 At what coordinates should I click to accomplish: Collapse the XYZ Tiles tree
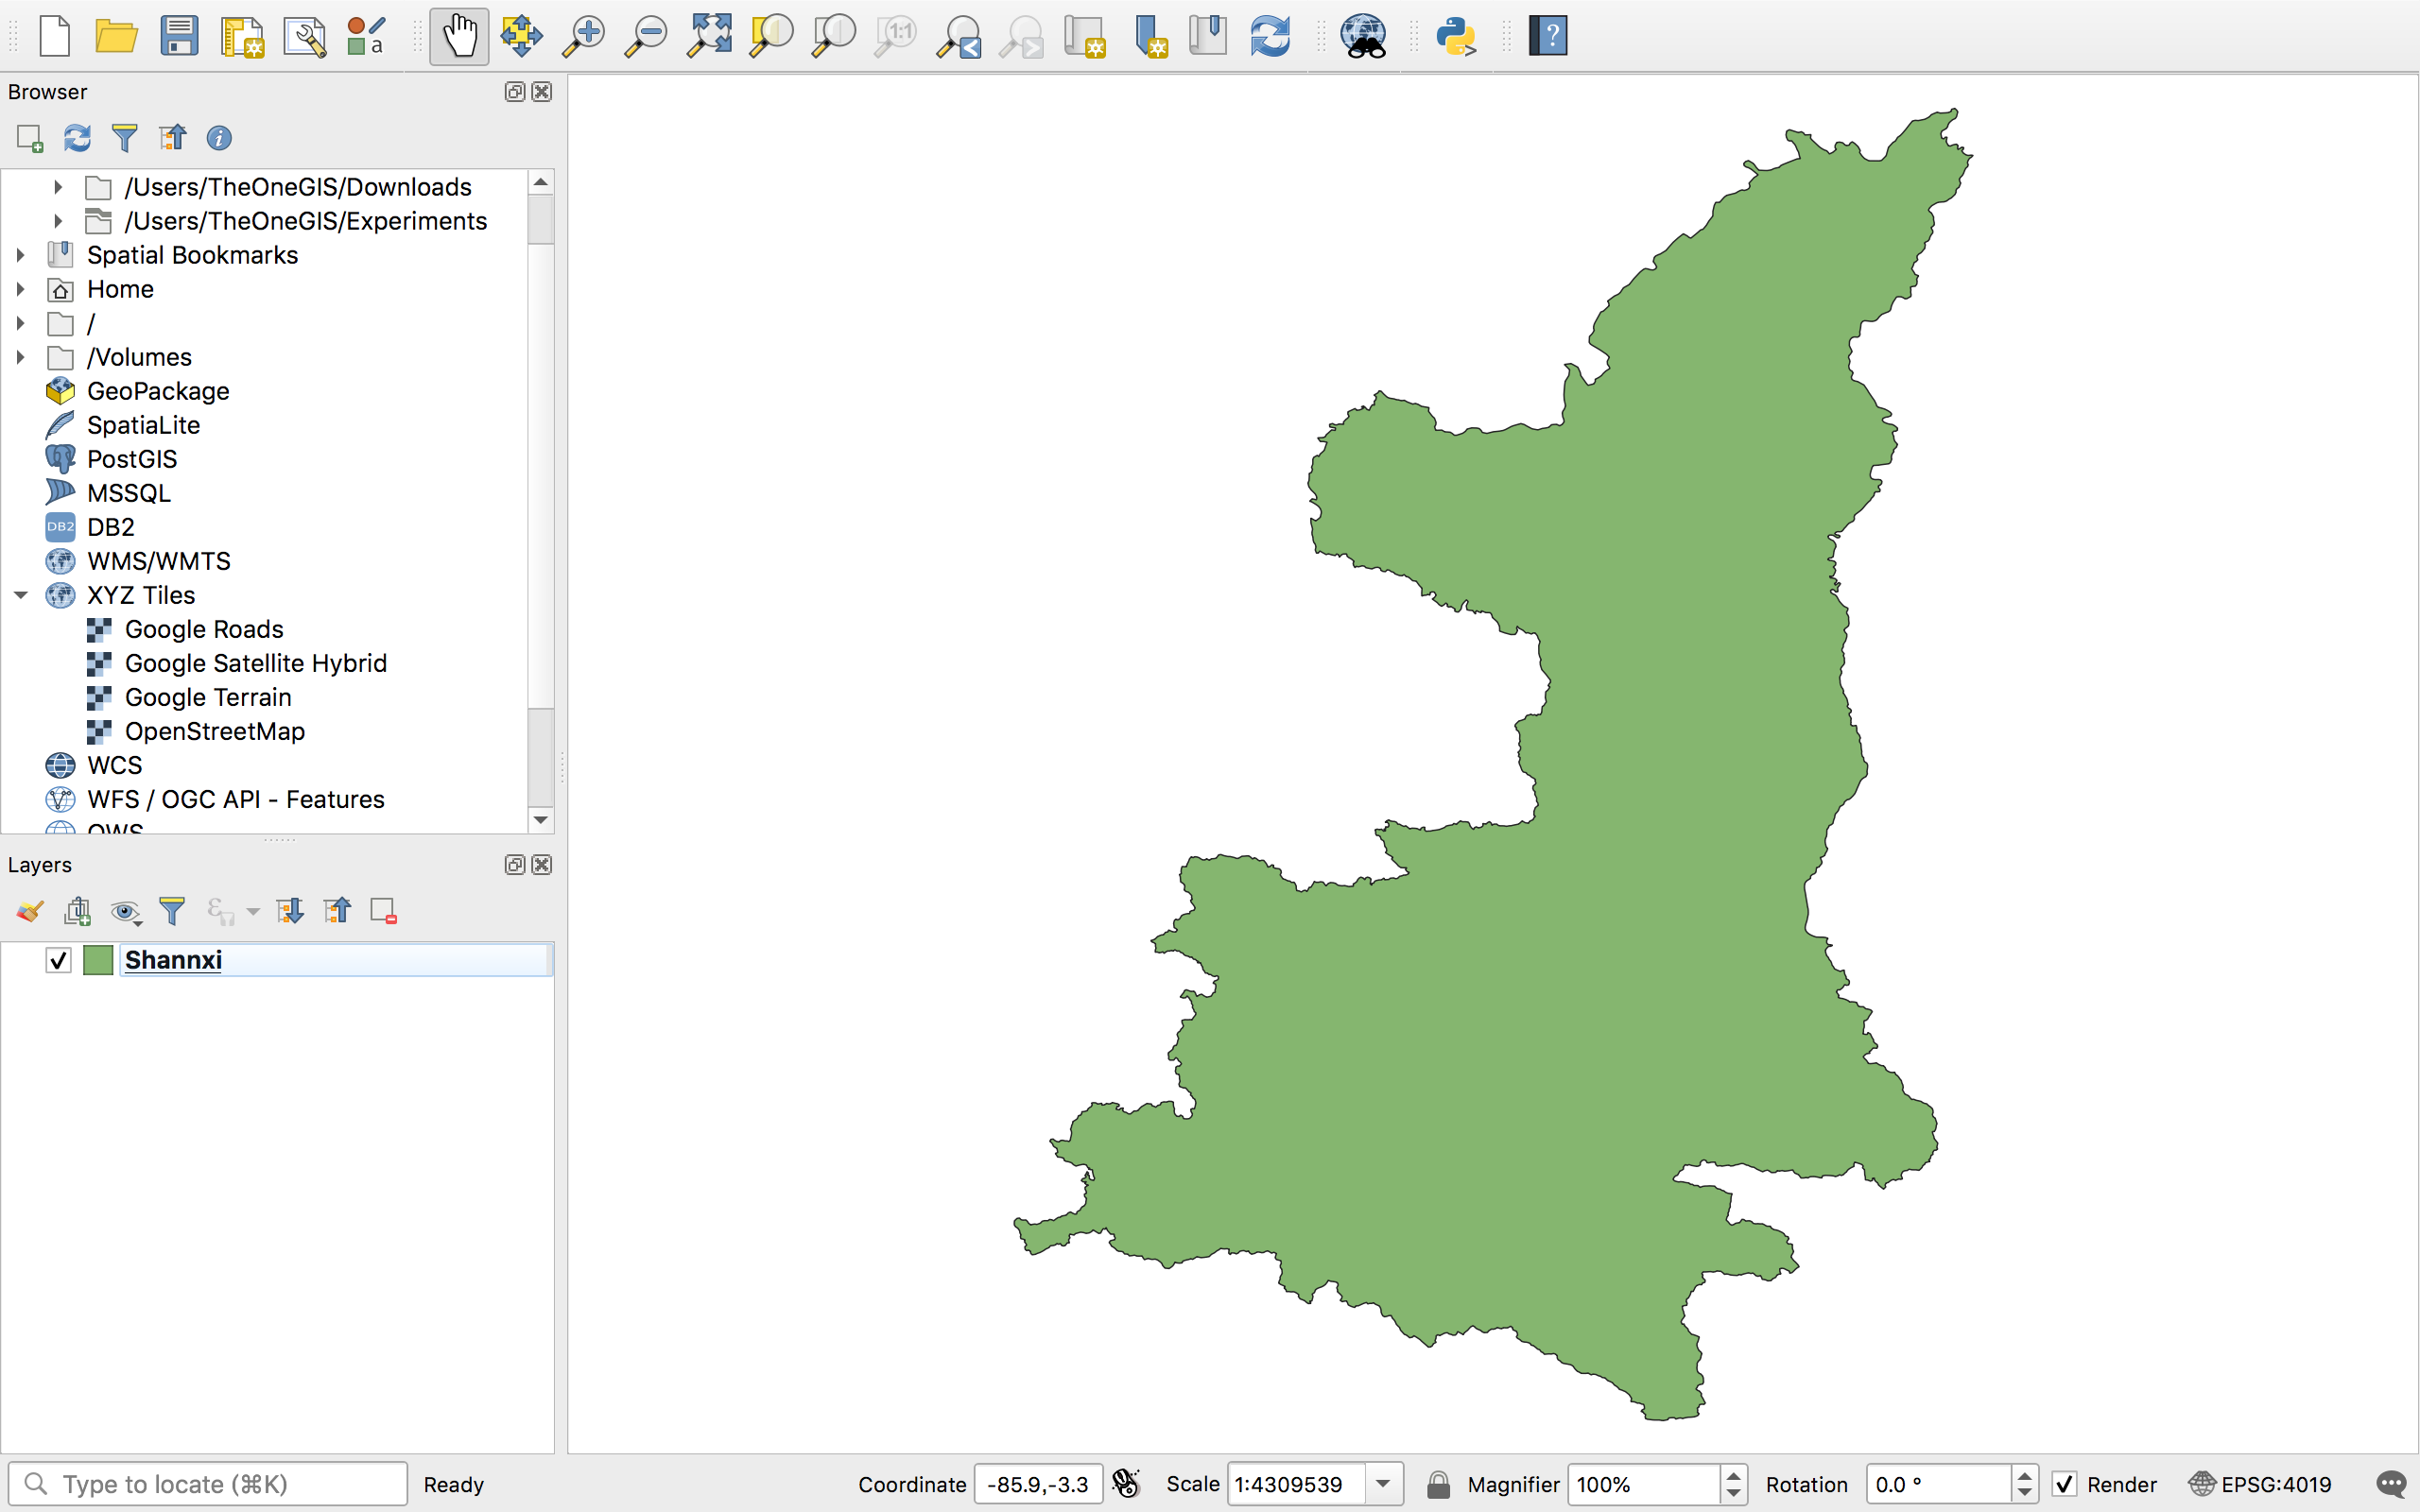point(21,595)
